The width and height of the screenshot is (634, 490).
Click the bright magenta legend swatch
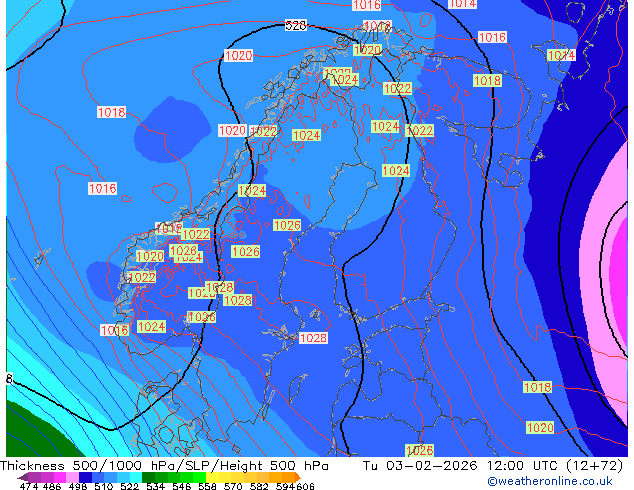tap(60, 477)
